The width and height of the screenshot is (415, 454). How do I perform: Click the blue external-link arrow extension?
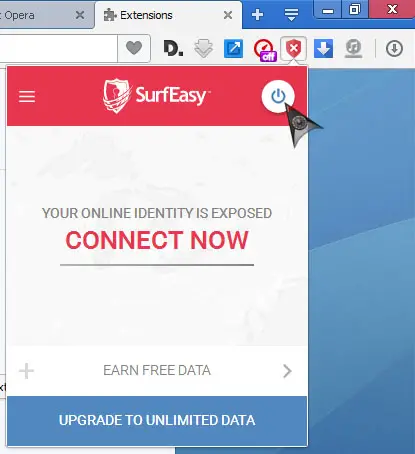[233, 49]
